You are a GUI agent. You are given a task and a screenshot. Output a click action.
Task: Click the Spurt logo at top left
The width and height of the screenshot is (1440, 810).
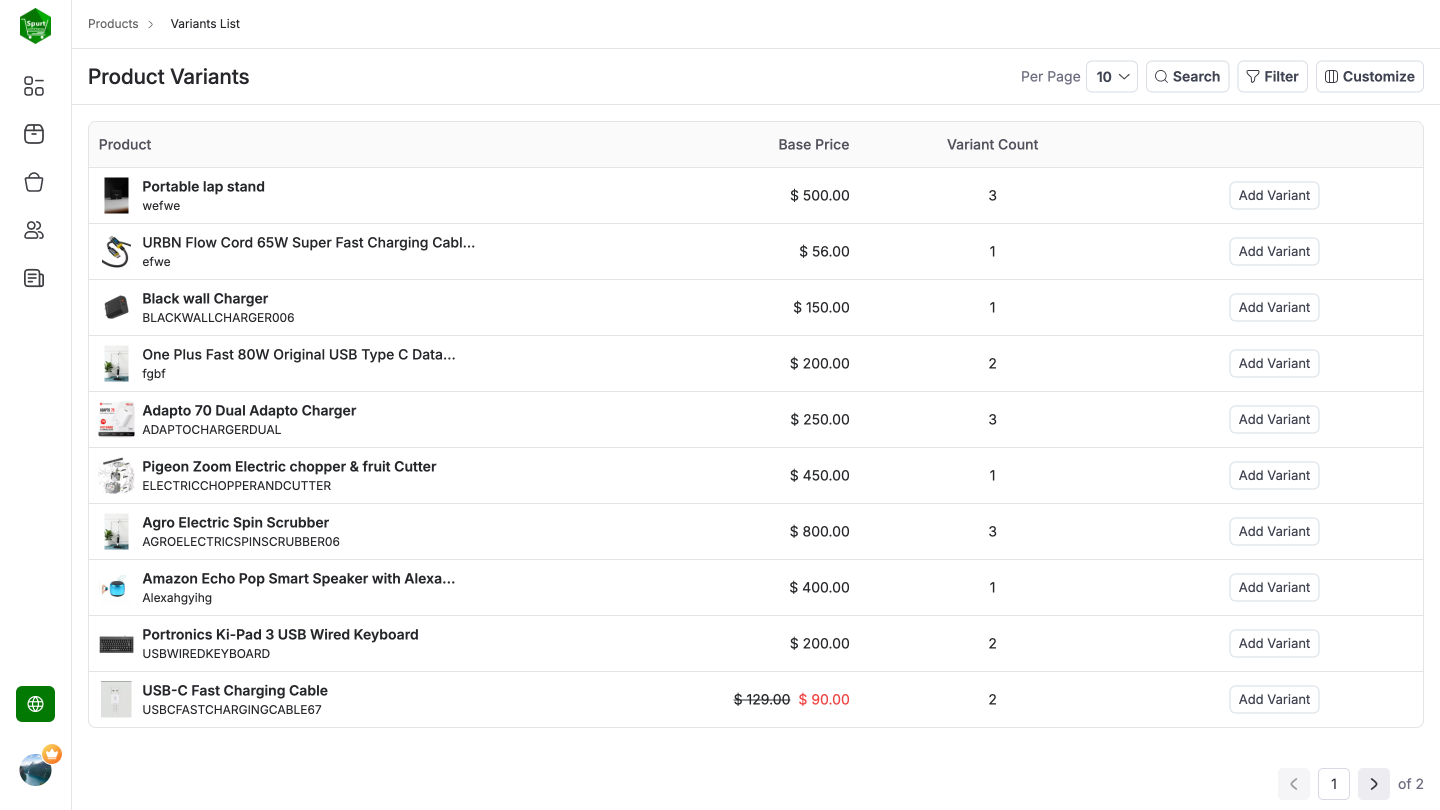(35, 25)
